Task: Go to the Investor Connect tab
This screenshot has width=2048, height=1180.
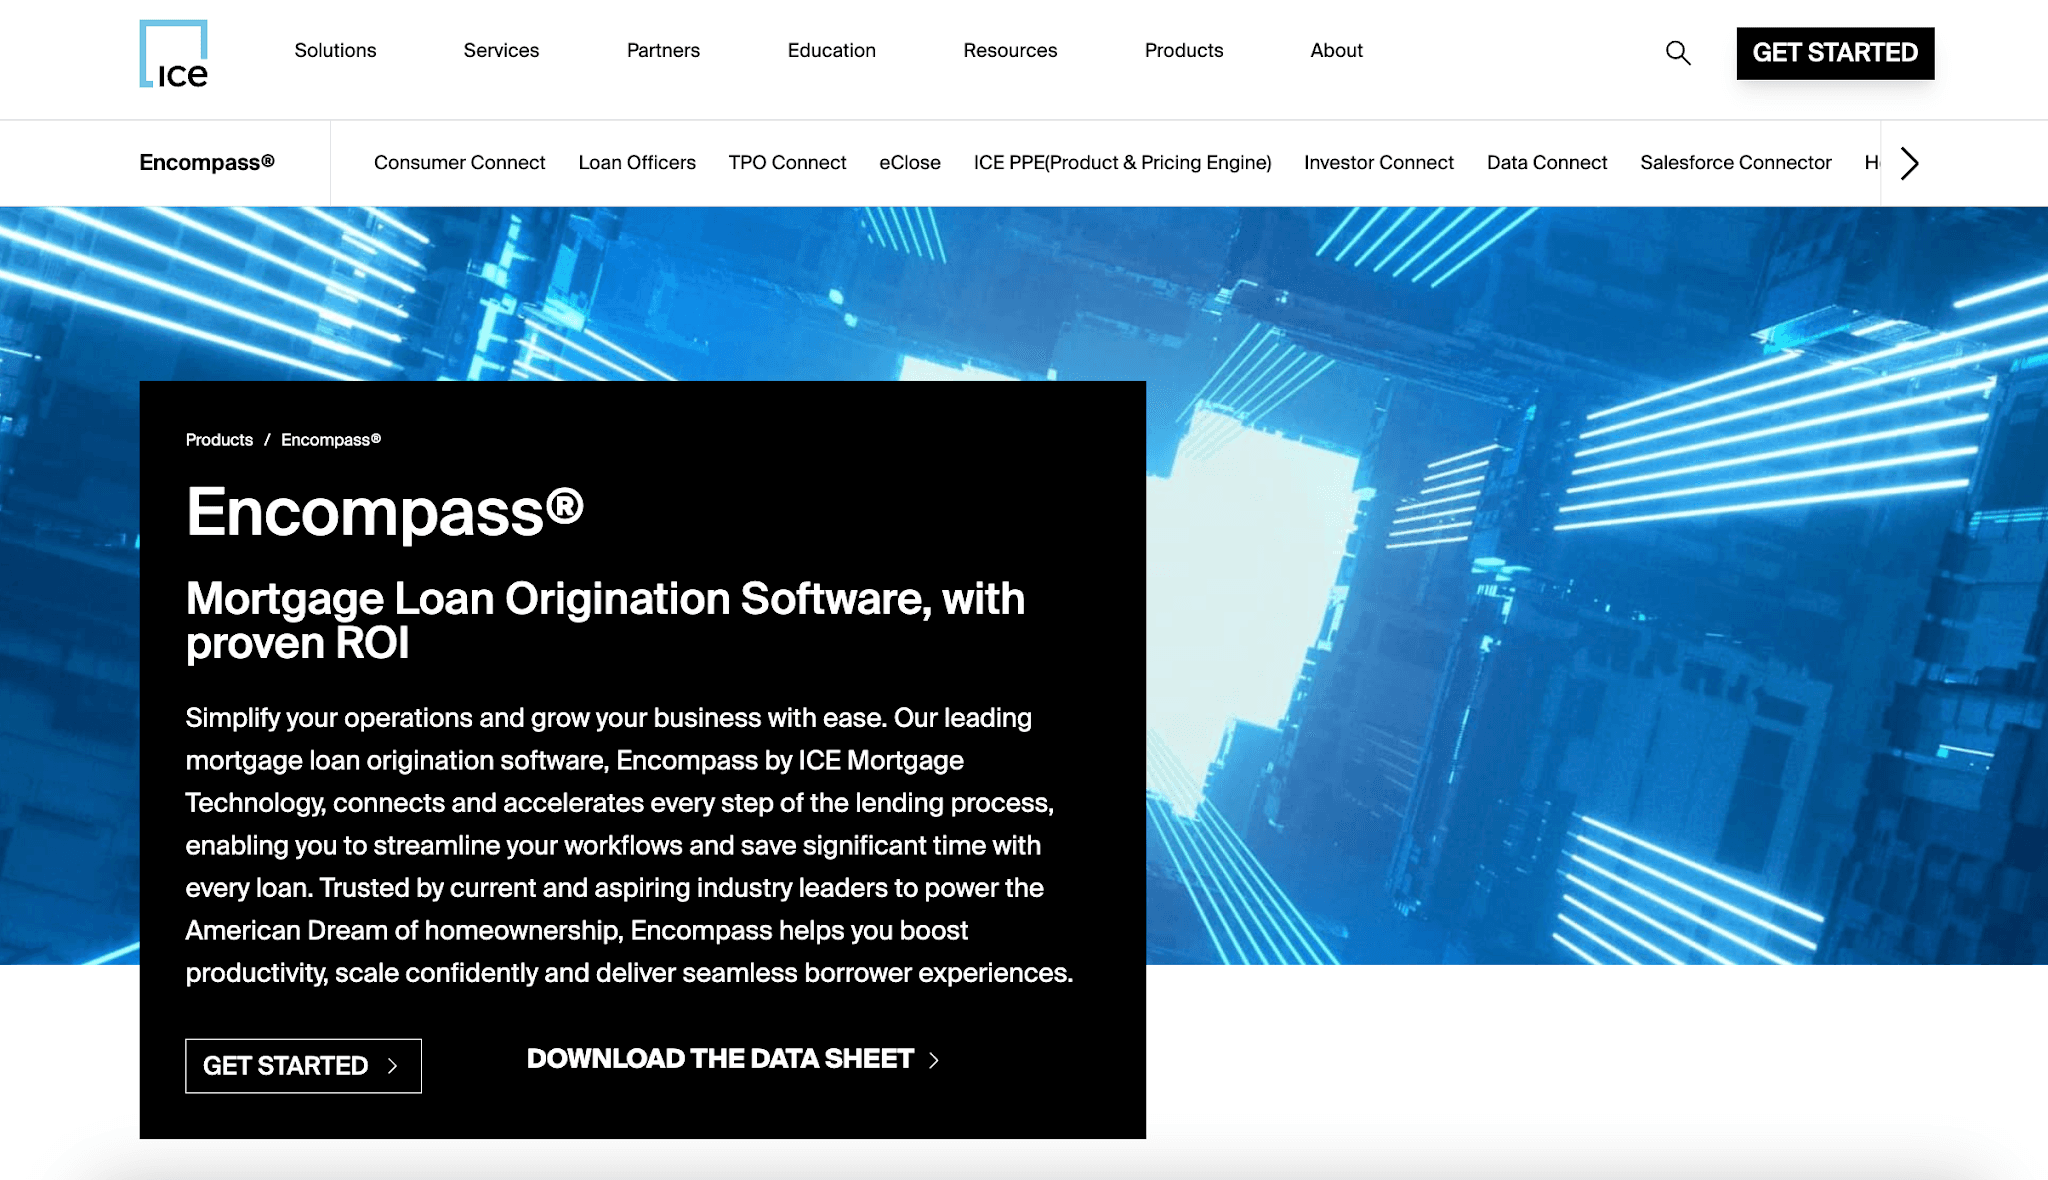Action: tap(1379, 162)
